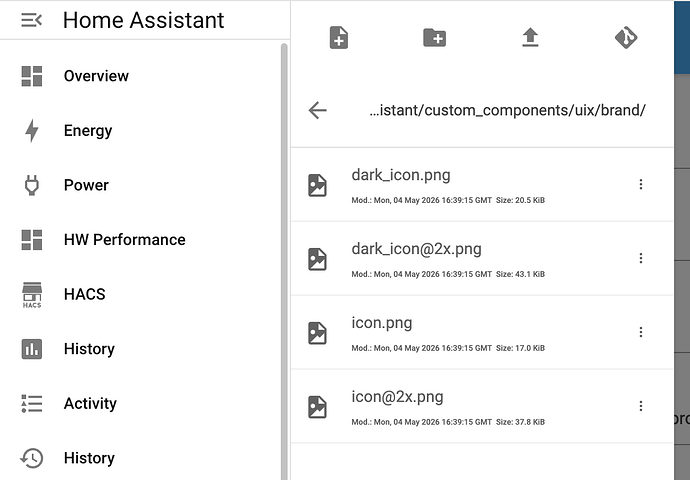
Task: Click the Overview dashboard icon
Action: point(32,76)
